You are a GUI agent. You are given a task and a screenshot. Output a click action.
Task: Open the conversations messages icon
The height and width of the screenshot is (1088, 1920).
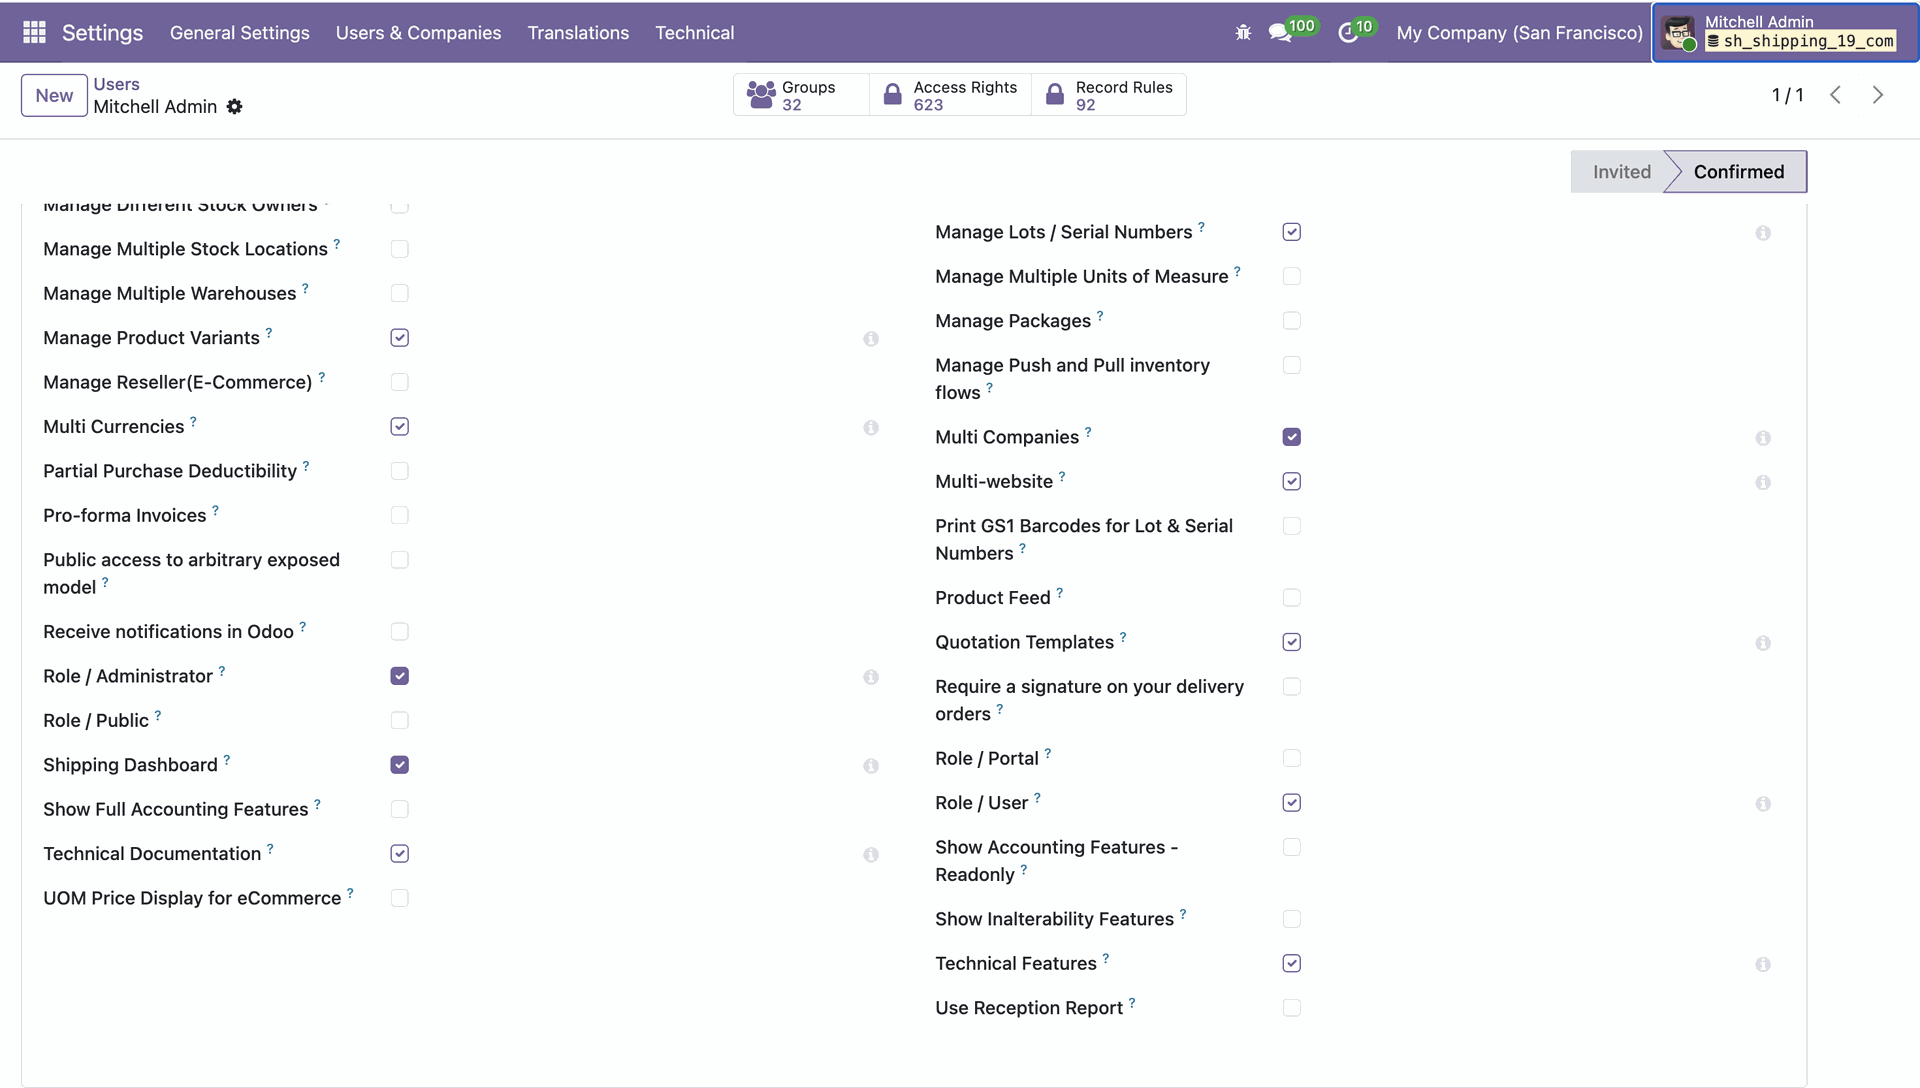1279,33
